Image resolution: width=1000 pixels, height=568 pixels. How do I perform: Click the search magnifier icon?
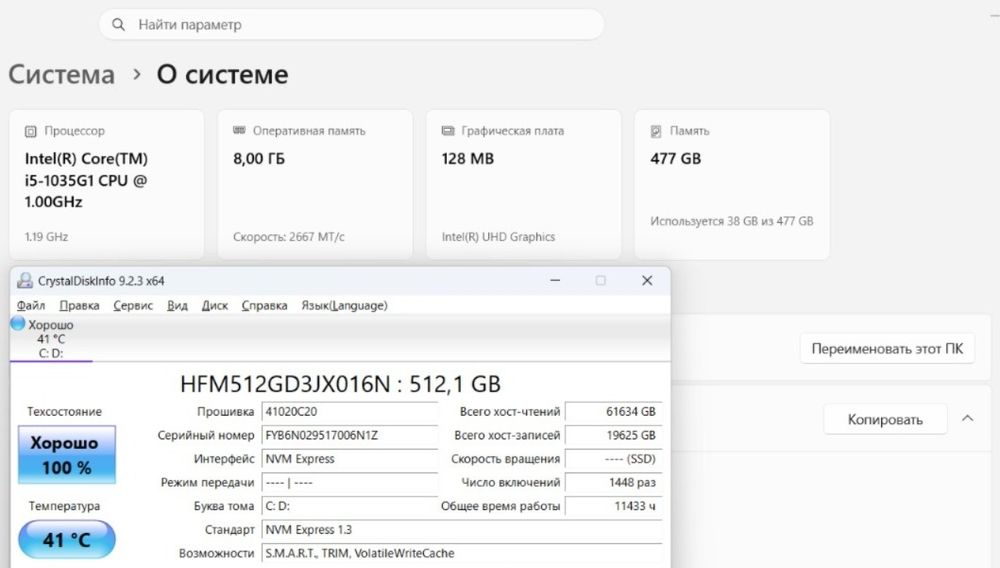(x=118, y=24)
